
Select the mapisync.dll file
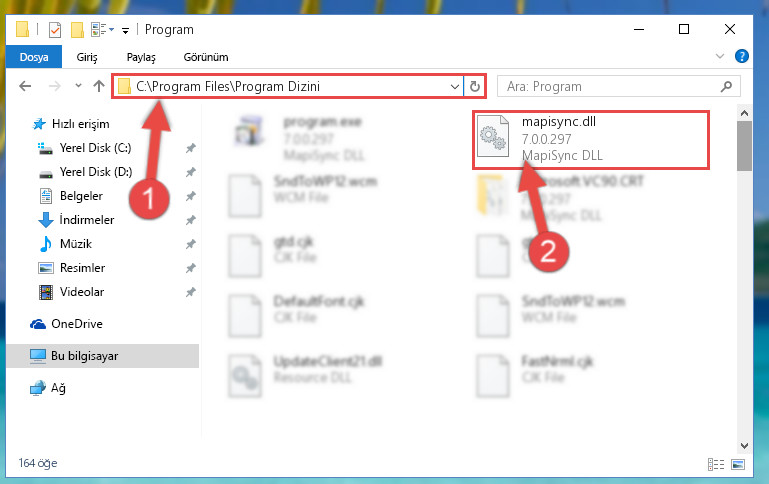590,139
